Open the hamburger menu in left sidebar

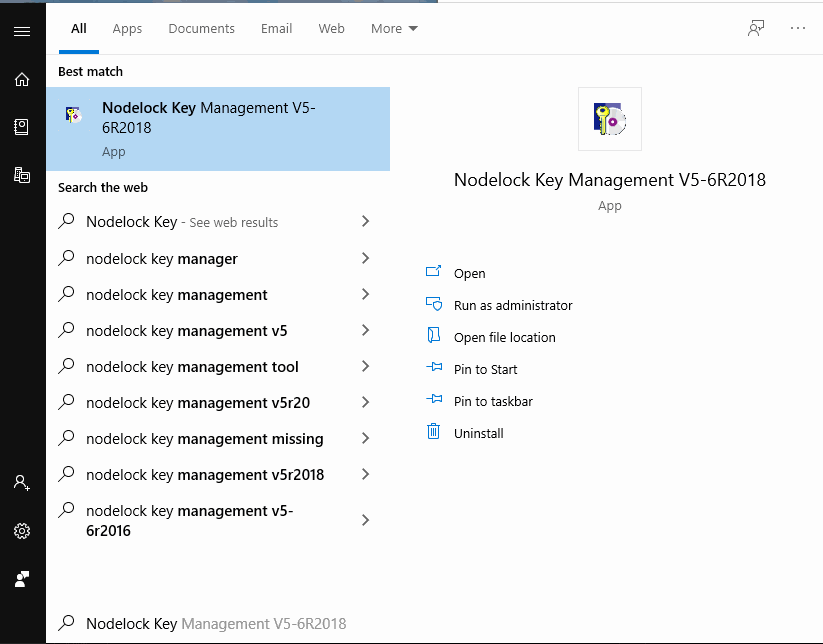coord(22,31)
